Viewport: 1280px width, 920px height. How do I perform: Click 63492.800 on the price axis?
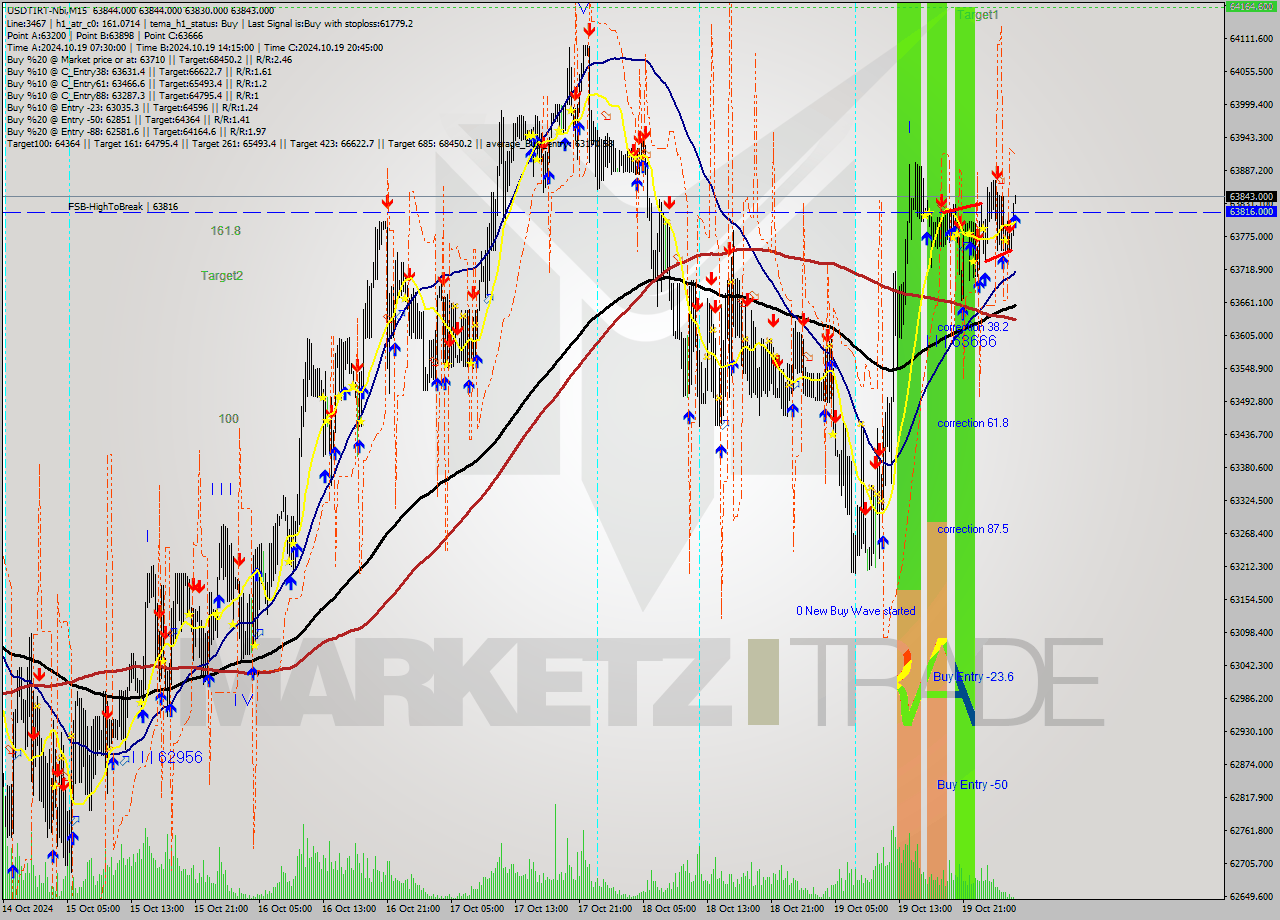pos(1250,401)
